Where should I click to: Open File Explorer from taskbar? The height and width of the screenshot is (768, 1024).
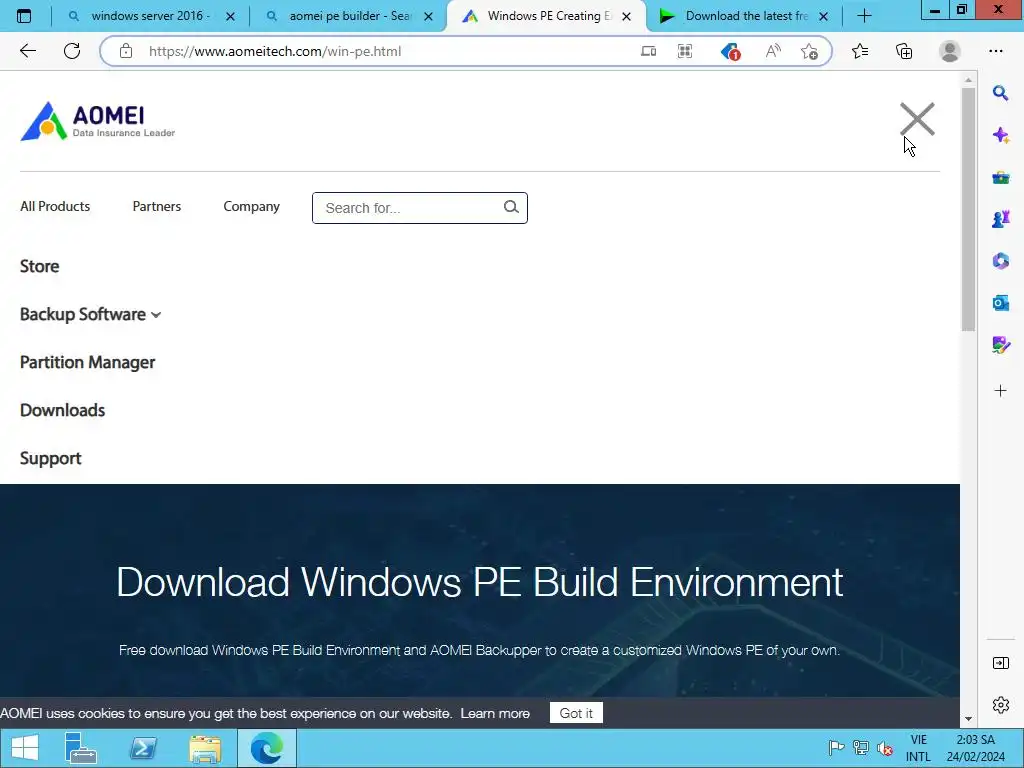205,748
